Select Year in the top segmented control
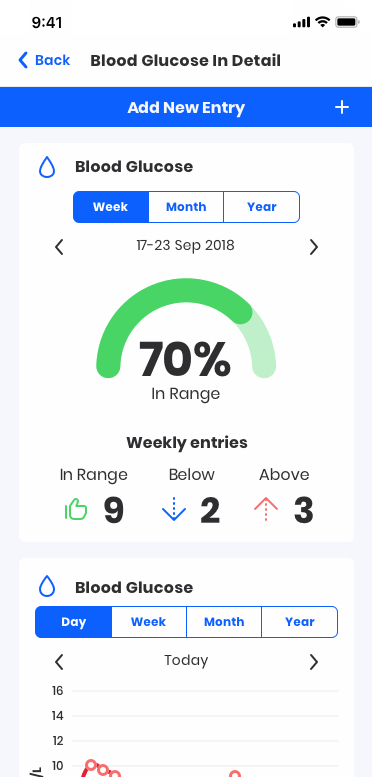This screenshot has height=777, width=372. (262, 207)
